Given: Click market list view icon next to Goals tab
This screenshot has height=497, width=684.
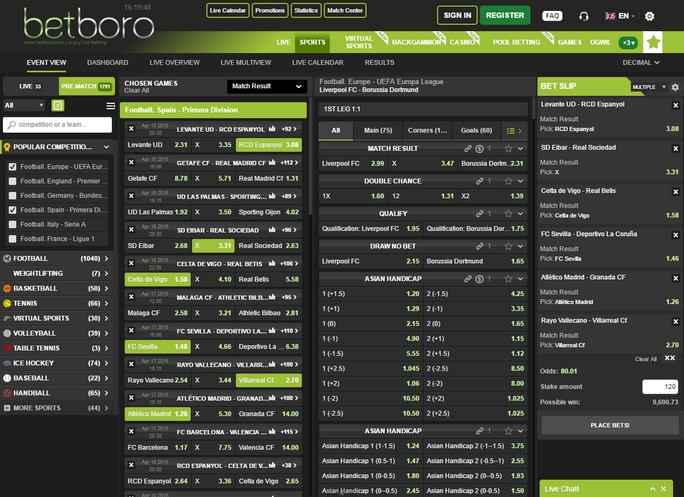Looking at the screenshot, I should 510,130.
